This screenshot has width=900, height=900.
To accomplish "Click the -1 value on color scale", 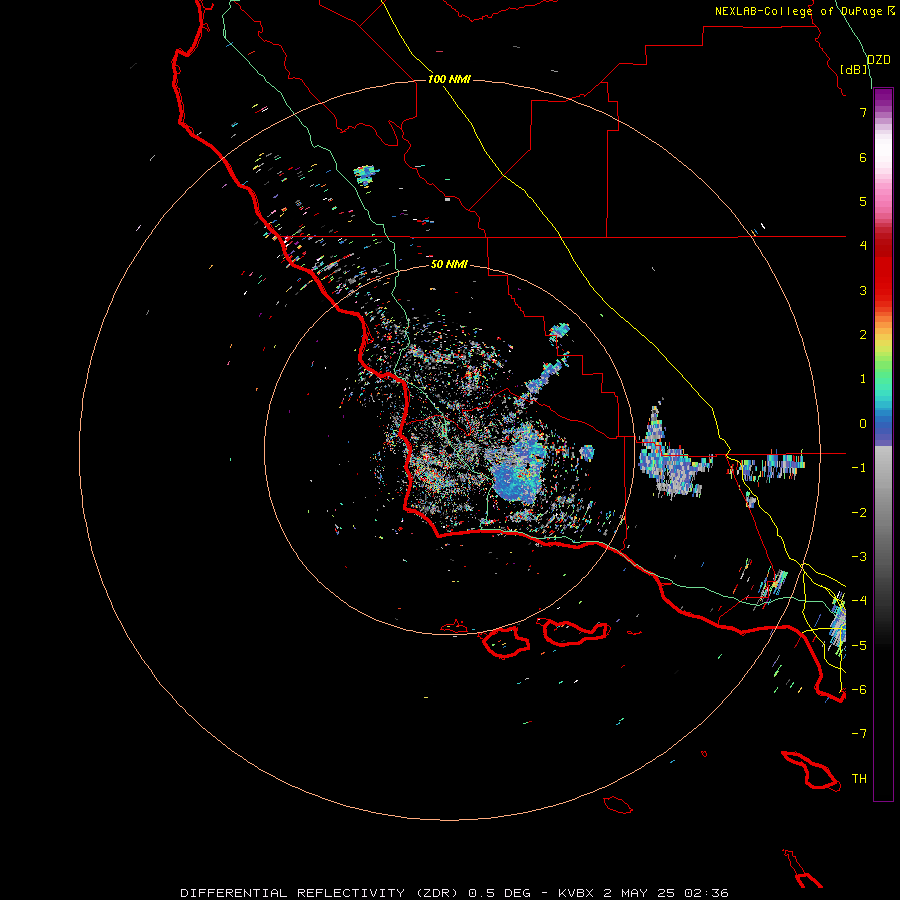I will pos(859,468).
